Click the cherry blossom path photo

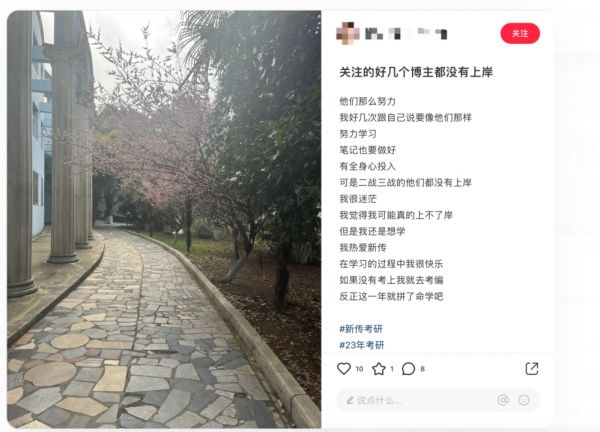[164, 219]
